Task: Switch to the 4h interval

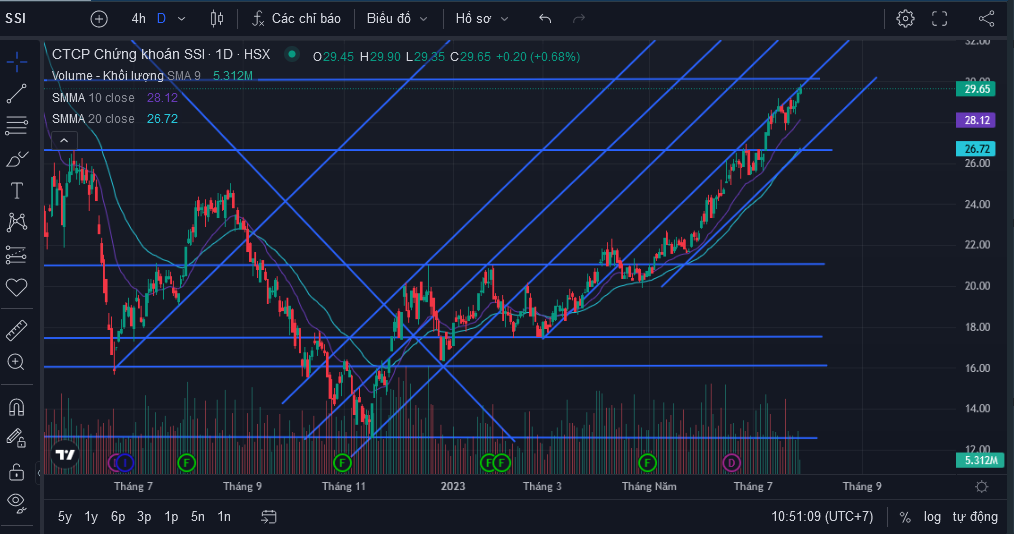Action: click(x=138, y=19)
